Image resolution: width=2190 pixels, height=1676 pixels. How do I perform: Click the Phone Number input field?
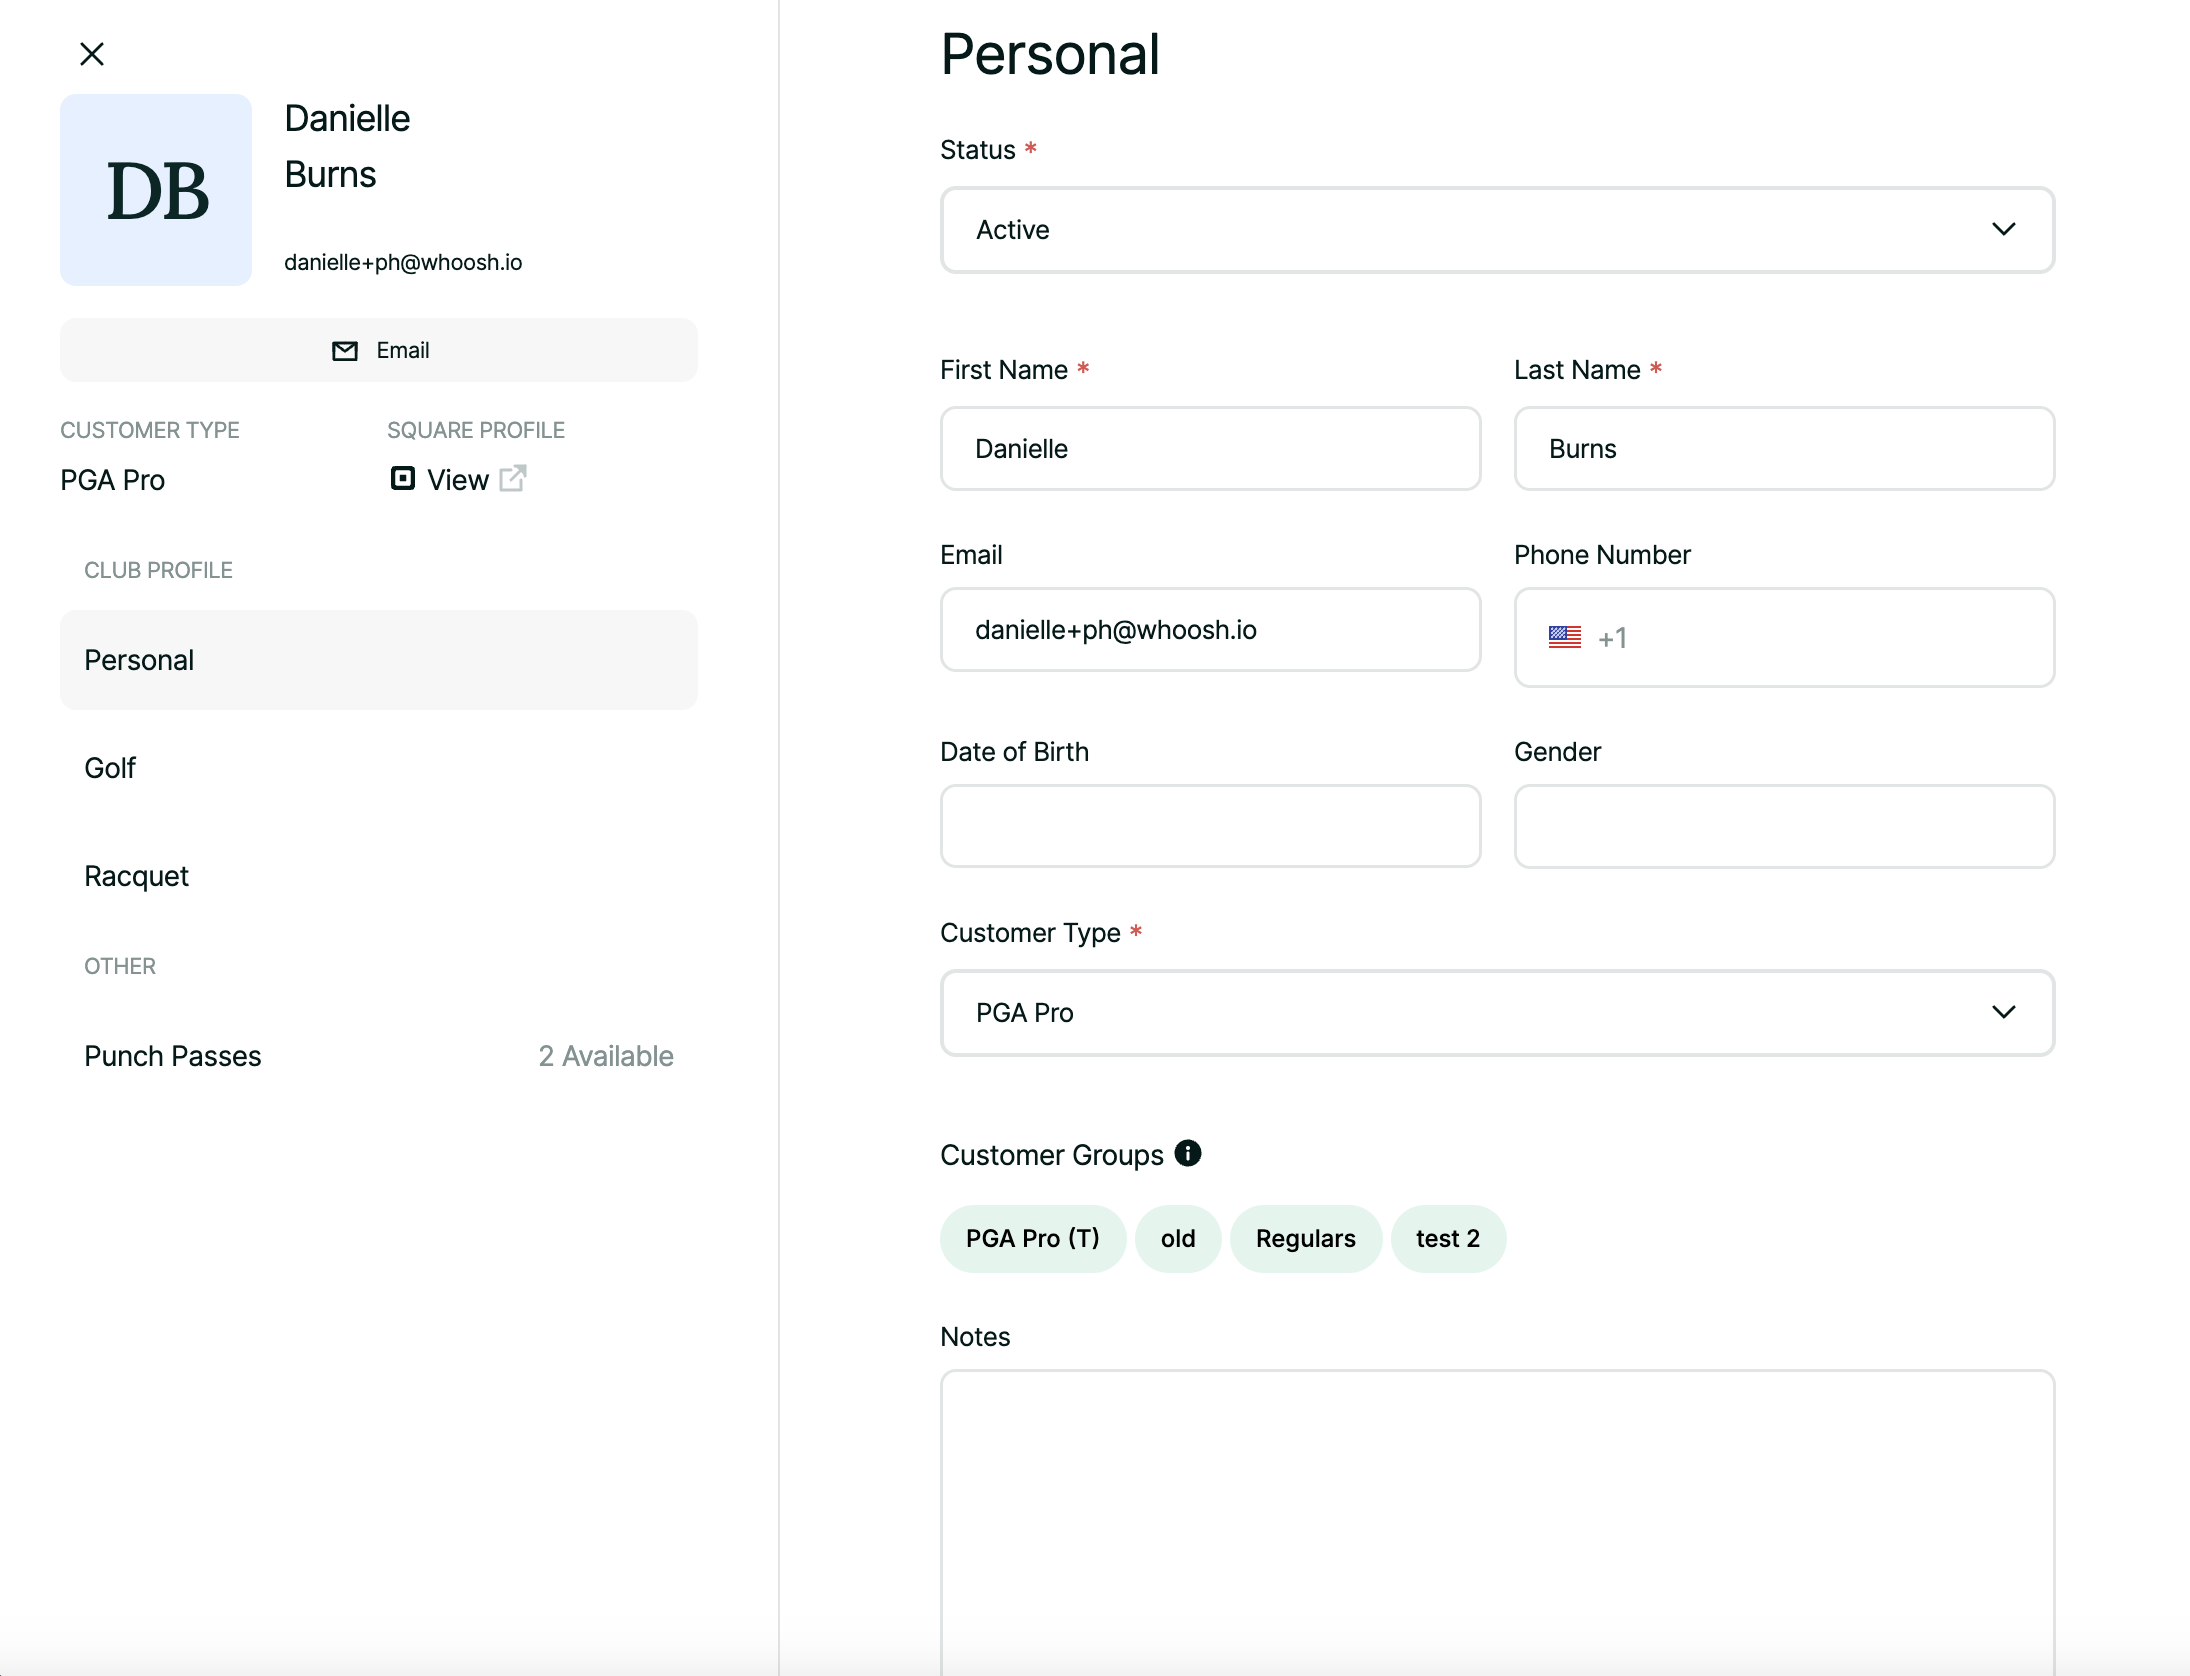[1784, 638]
